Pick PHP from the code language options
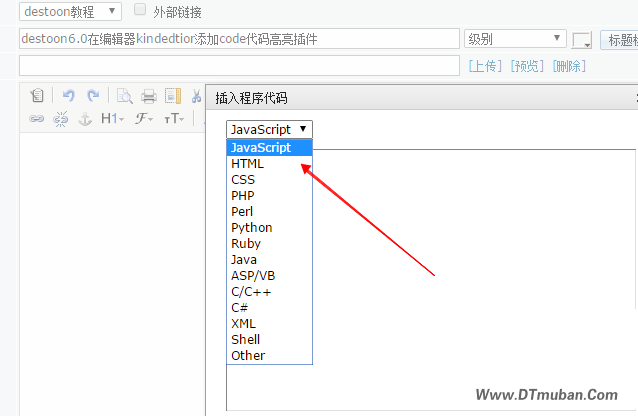Viewport: 638px width, 416px height. (x=243, y=196)
